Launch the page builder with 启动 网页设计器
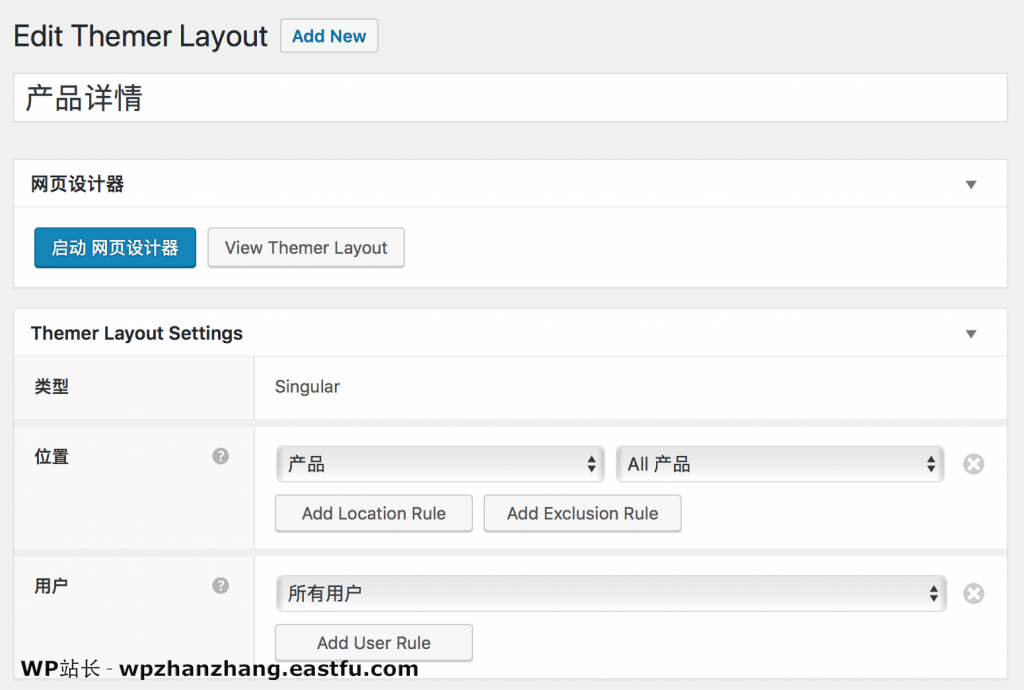 pyautogui.click(x=115, y=248)
